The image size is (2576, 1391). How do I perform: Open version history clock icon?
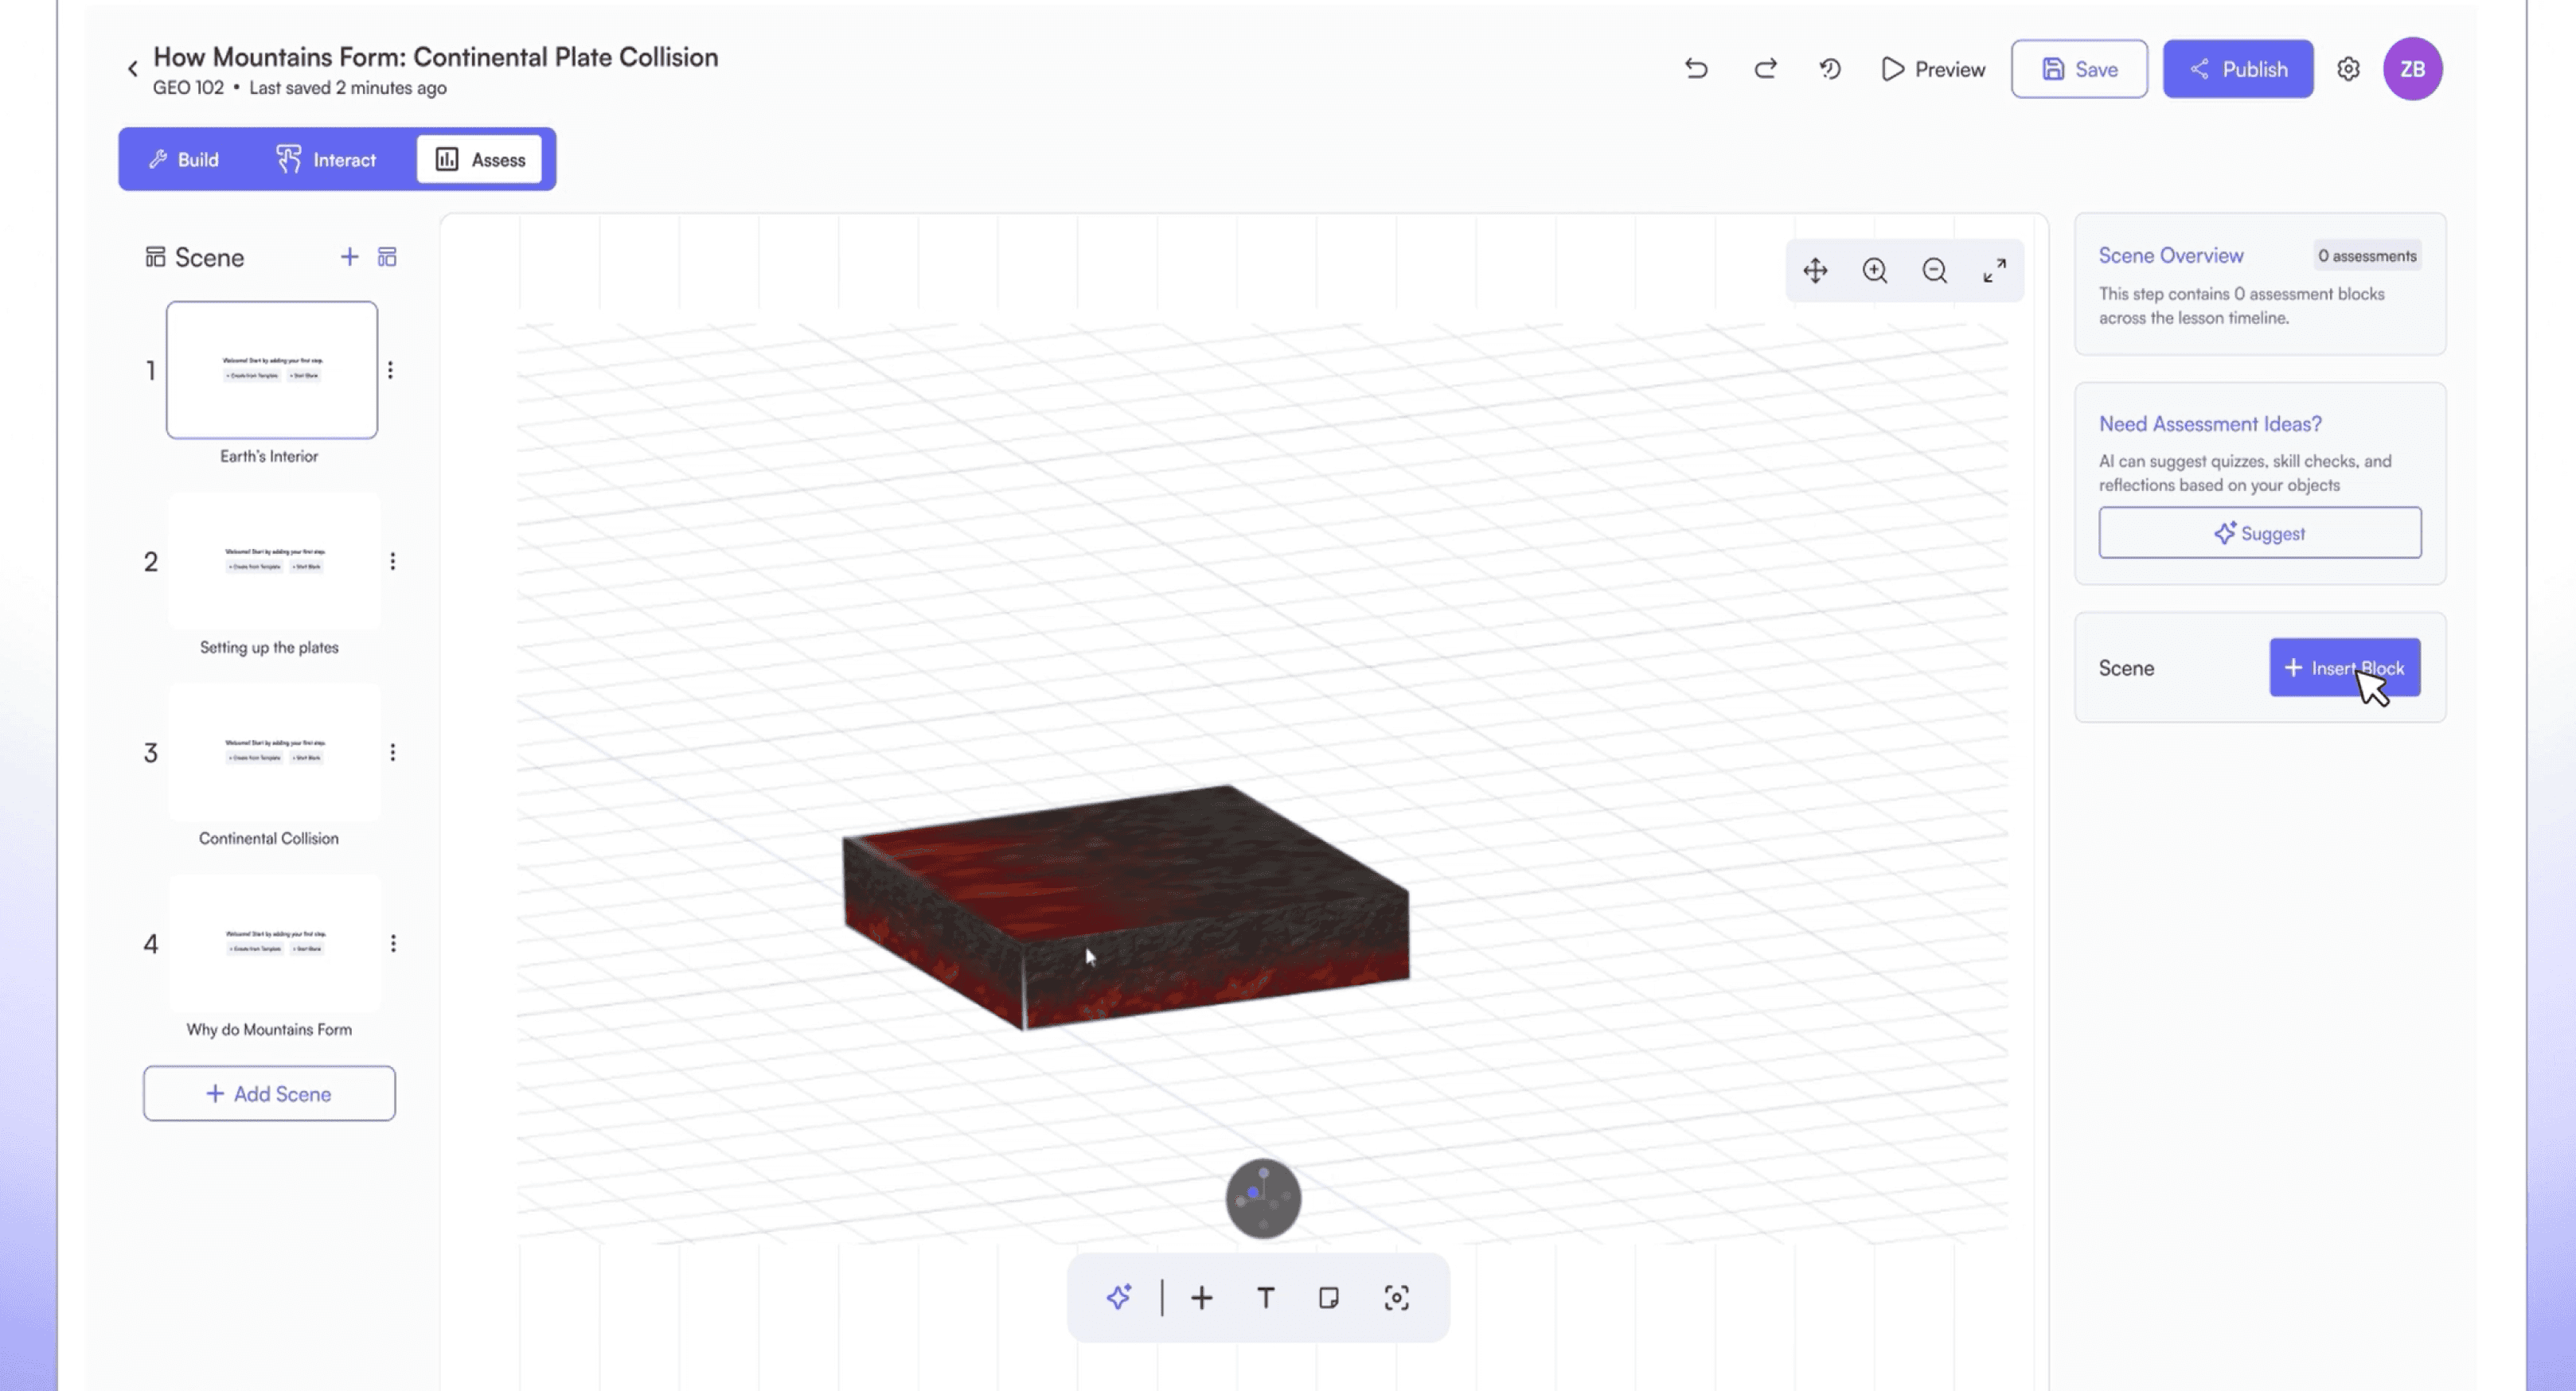pyautogui.click(x=1830, y=69)
